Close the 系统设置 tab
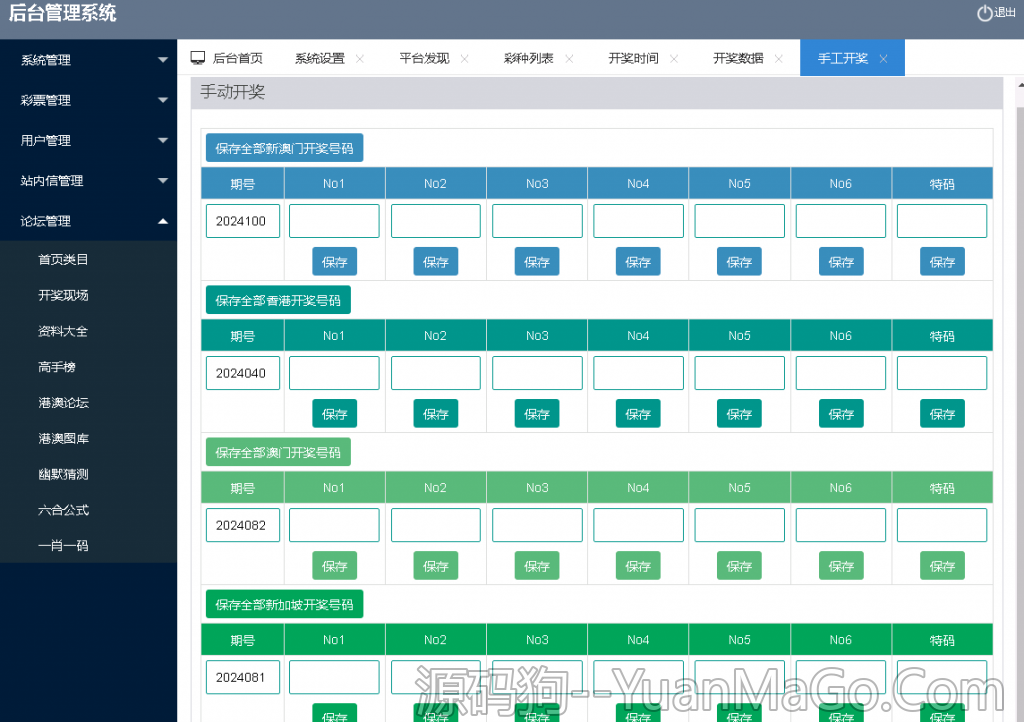1024x722 pixels. pyautogui.click(x=360, y=59)
